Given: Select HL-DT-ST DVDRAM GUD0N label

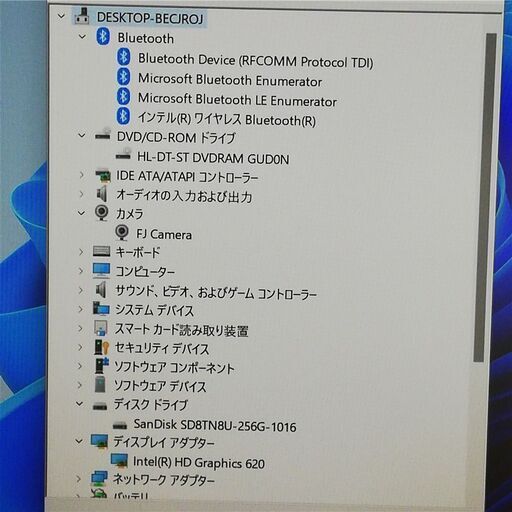Looking at the screenshot, I should [213, 158].
